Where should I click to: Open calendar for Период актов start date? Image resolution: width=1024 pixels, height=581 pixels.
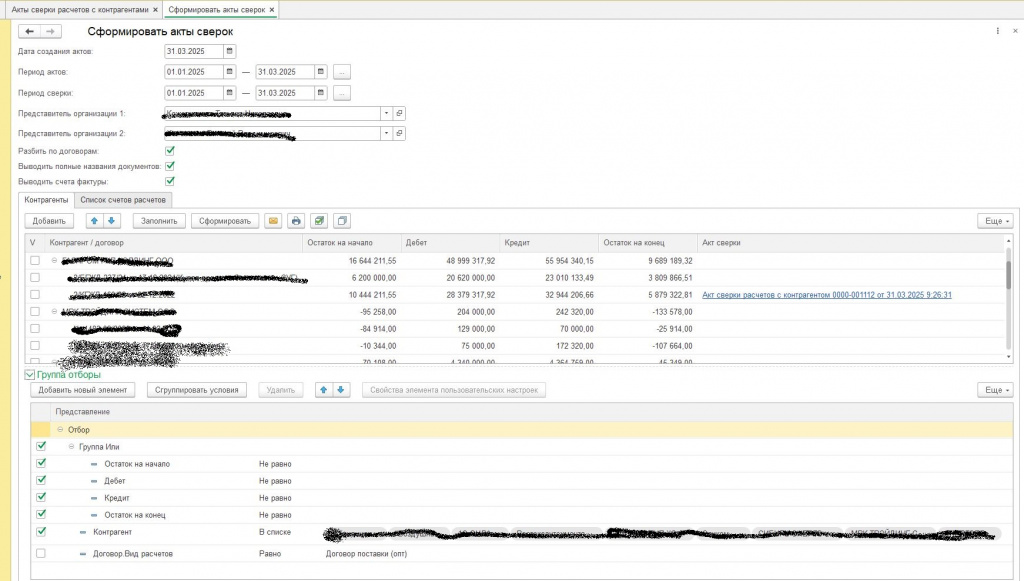click(229, 72)
